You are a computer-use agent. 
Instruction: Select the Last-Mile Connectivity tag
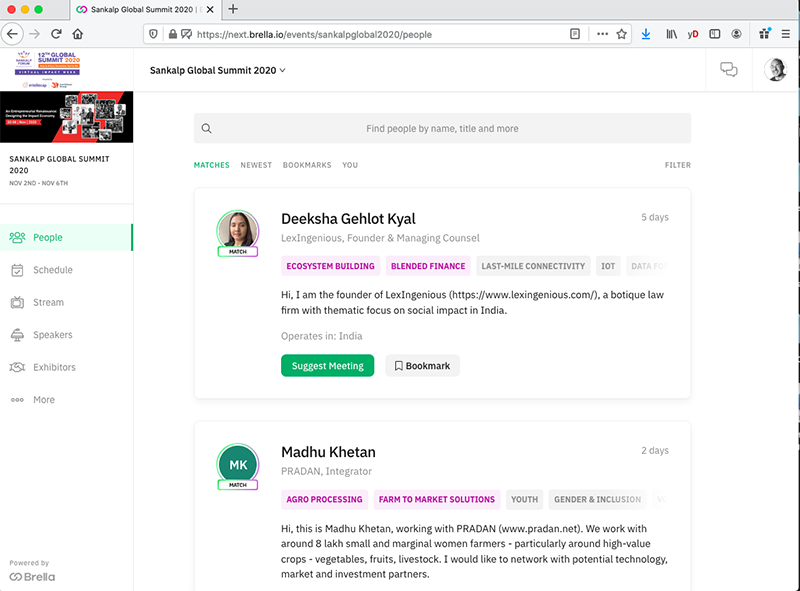(x=533, y=266)
